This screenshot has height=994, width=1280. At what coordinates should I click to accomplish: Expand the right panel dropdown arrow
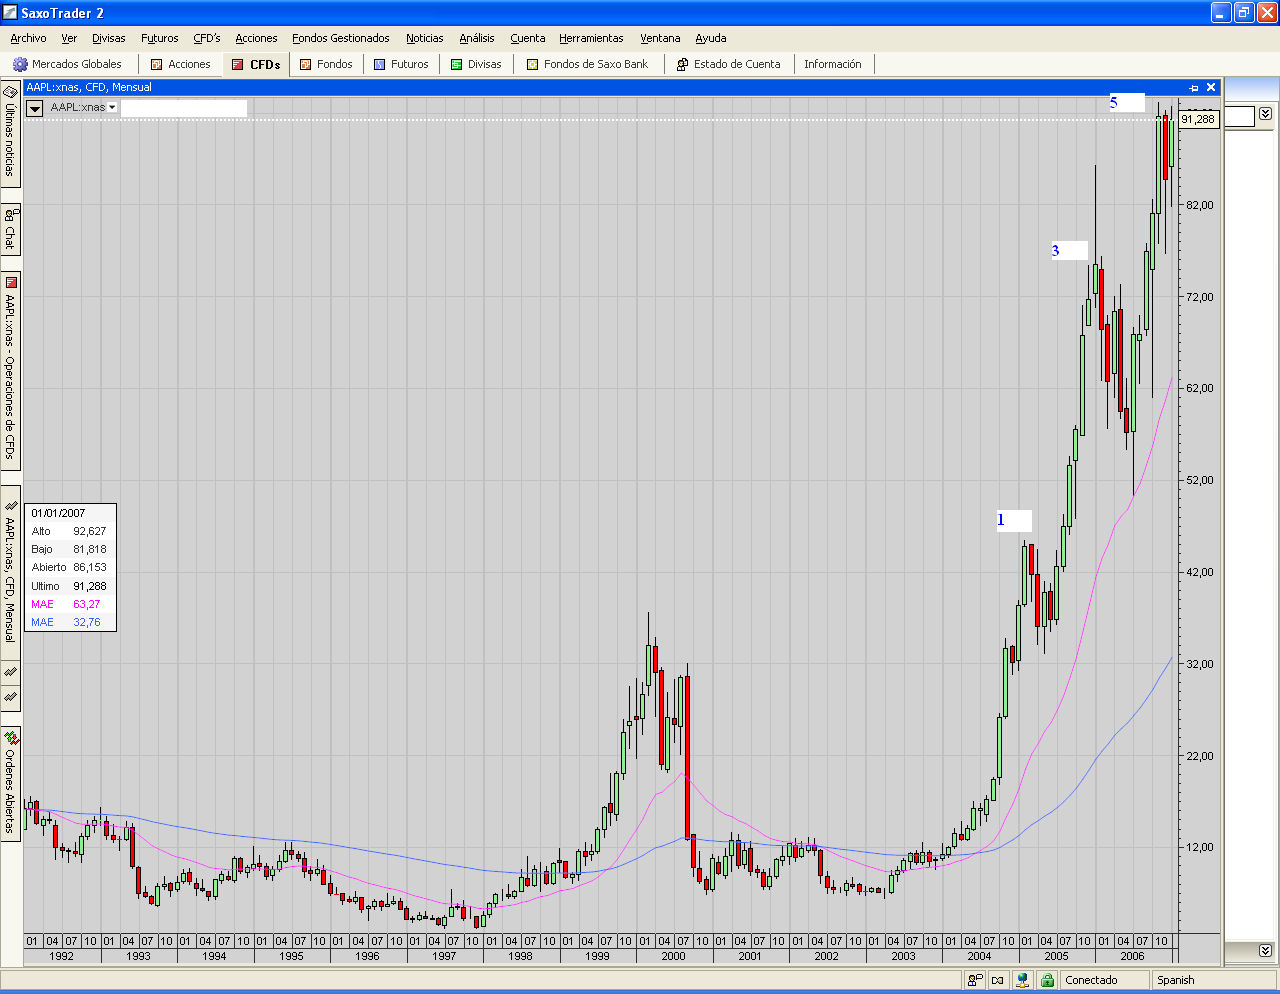pyautogui.click(x=1265, y=114)
